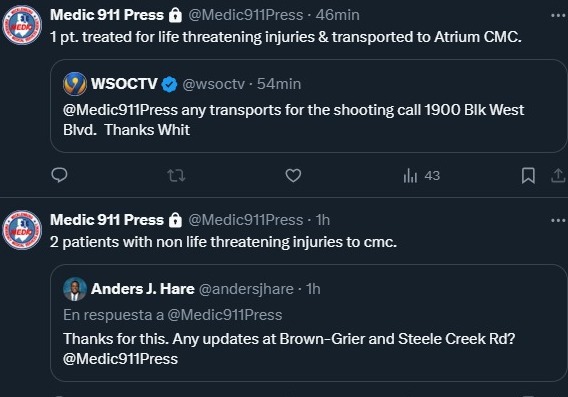
Task: Retweet the life threatening injuries post
Action: [176, 176]
